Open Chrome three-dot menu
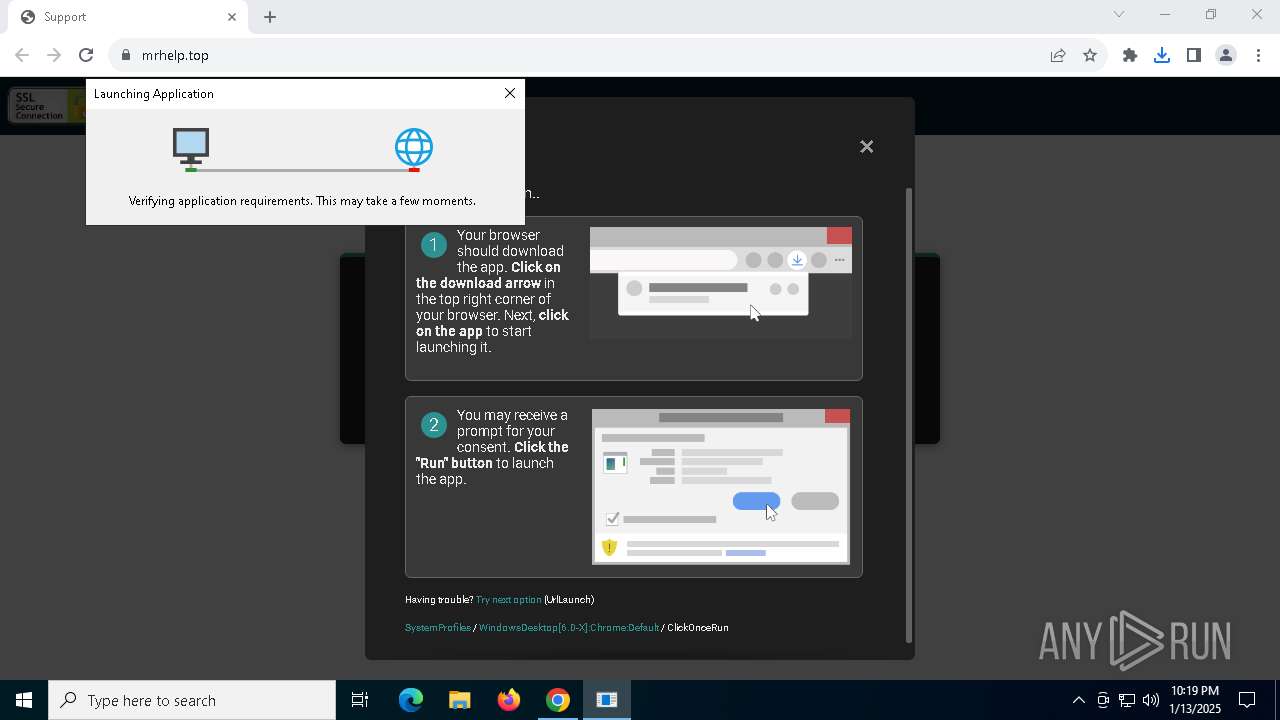Image resolution: width=1280 pixels, height=720 pixels. (x=1258, y=55)
